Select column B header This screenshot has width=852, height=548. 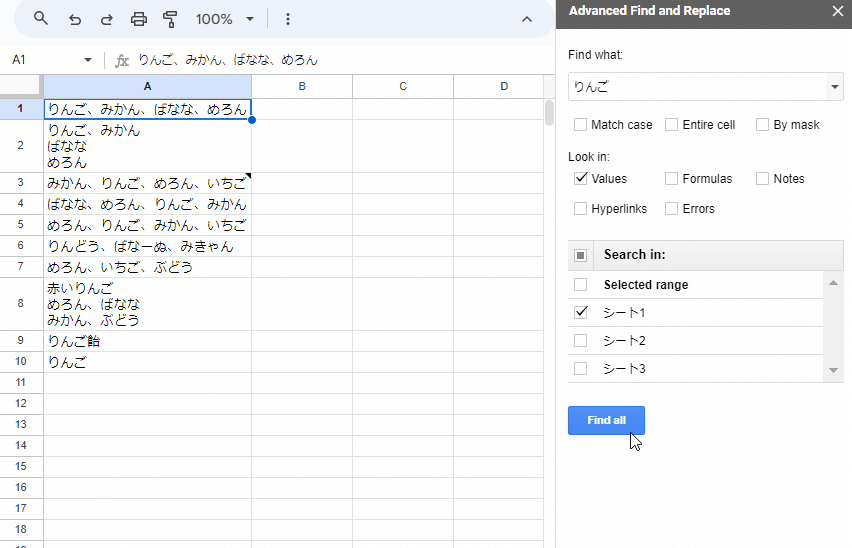[x=302, y=87]
